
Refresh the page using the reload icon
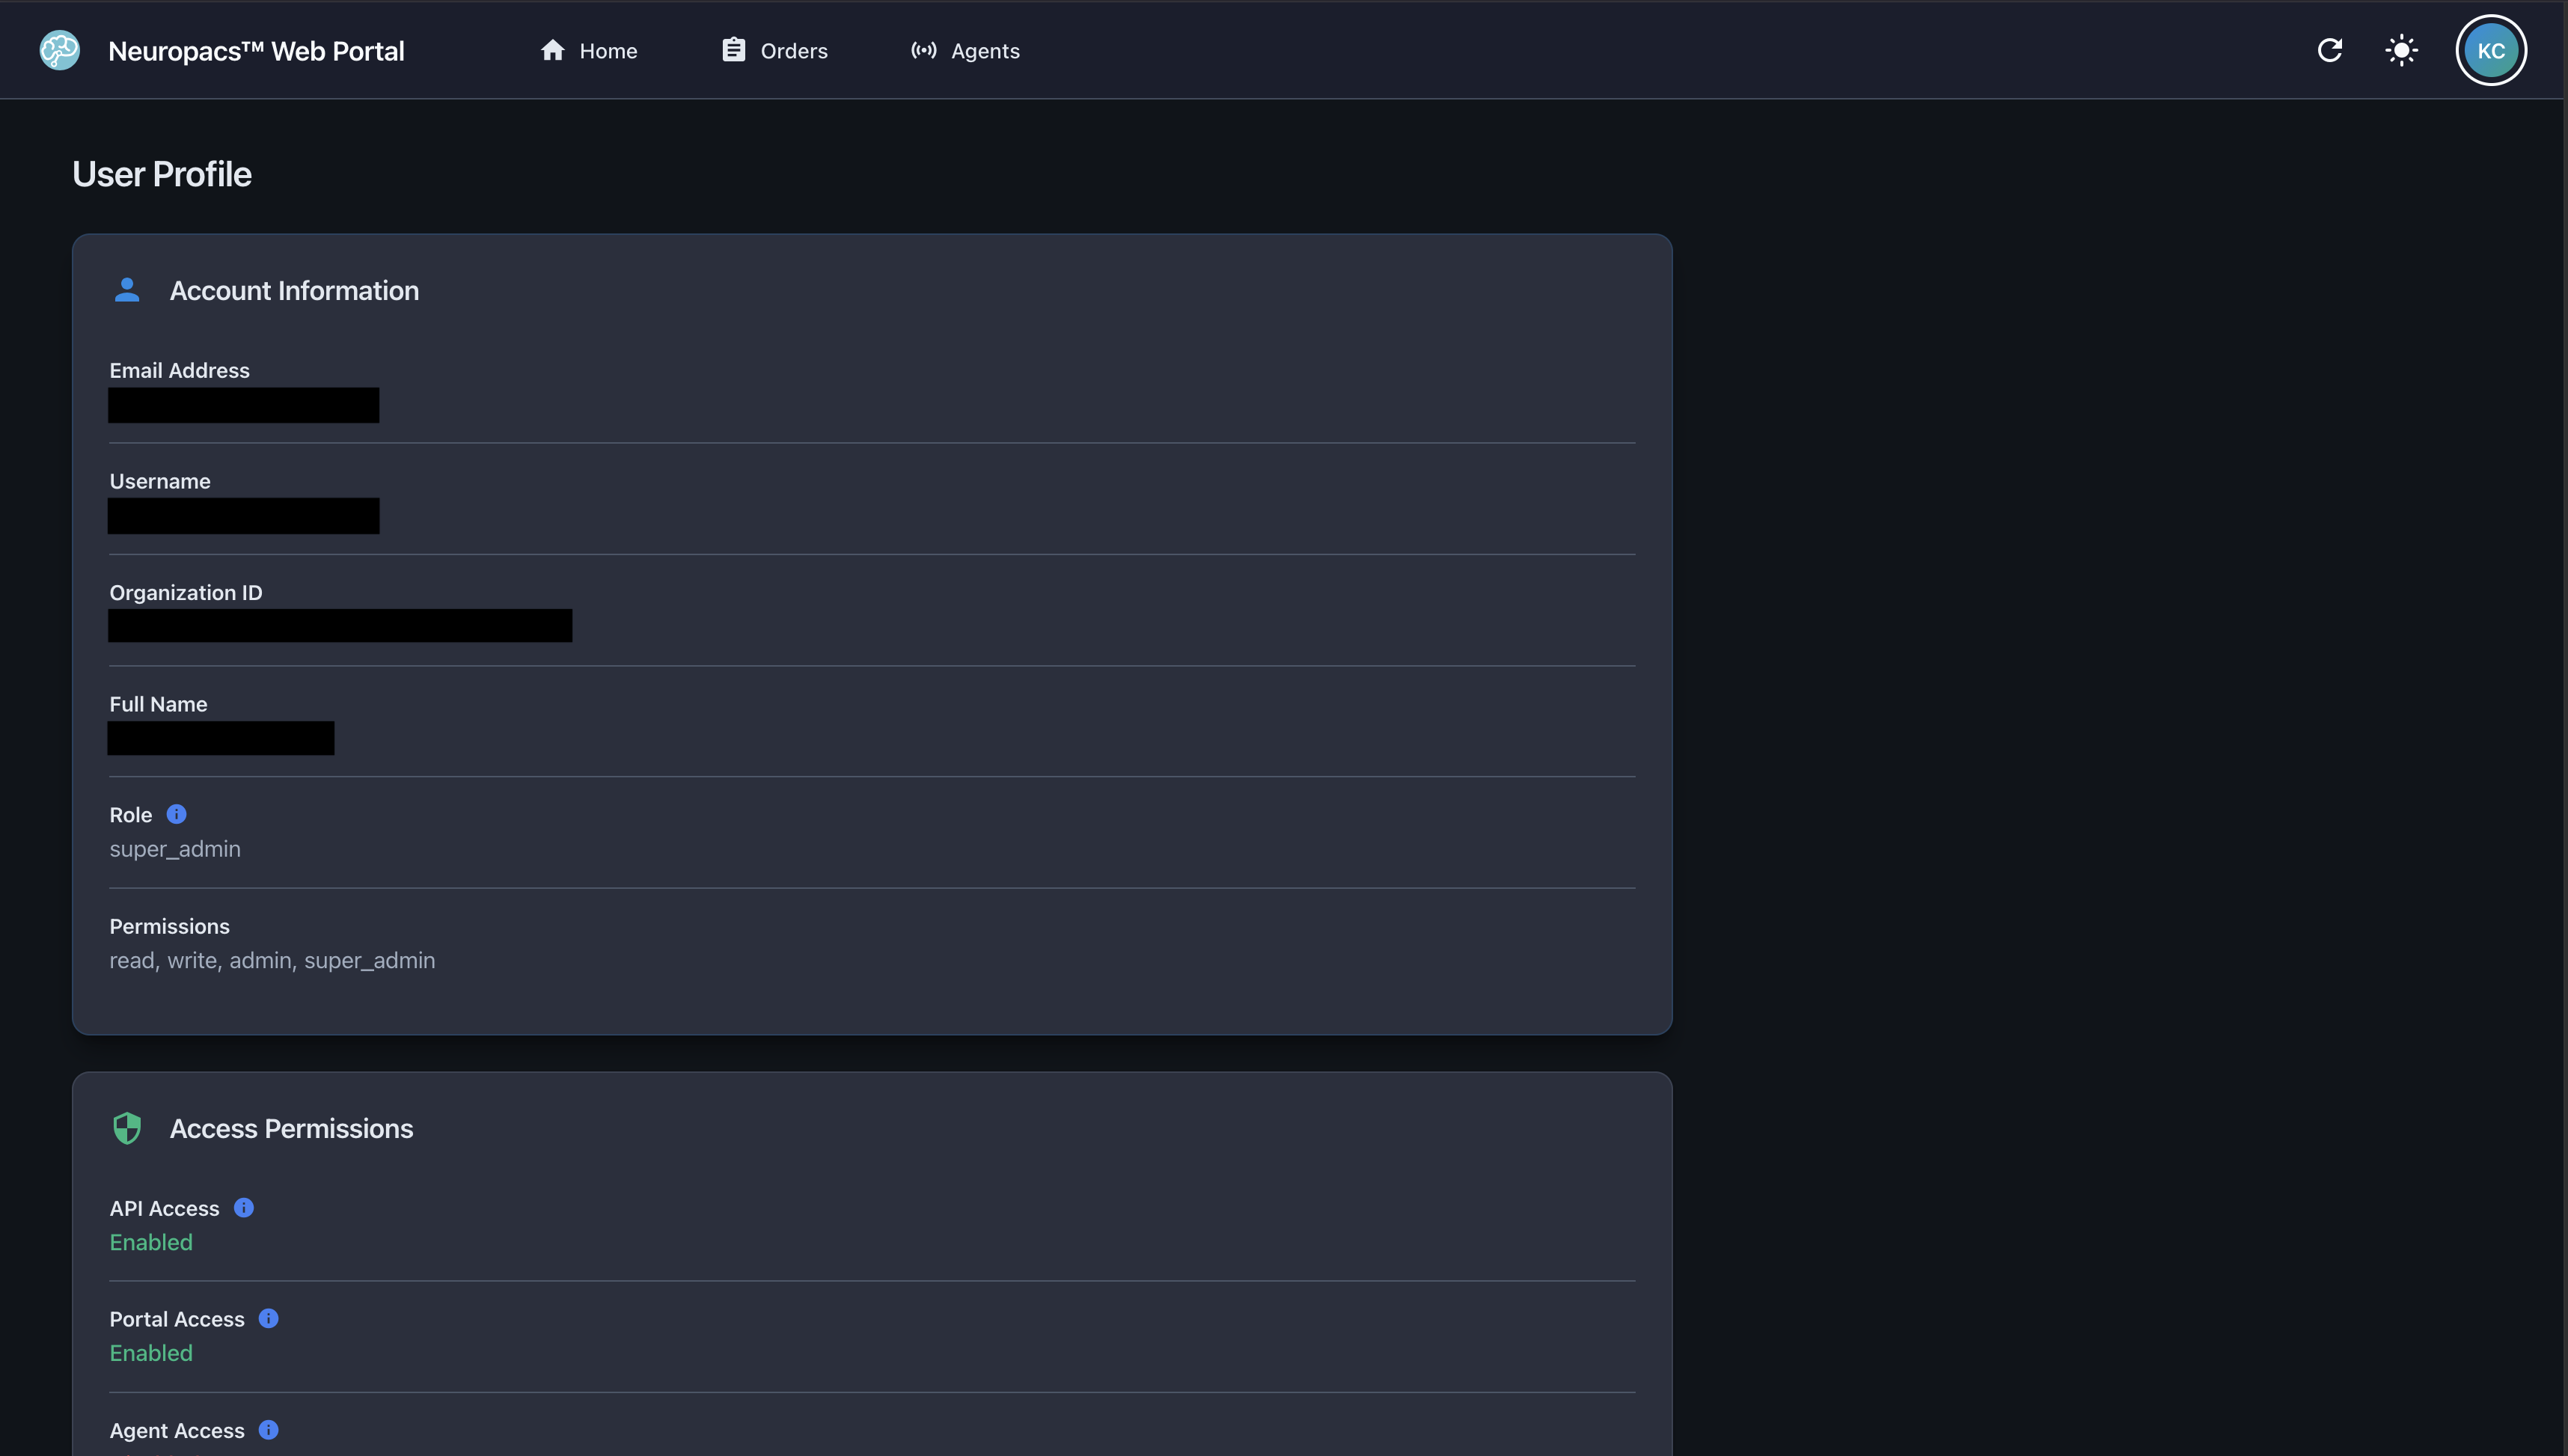point(2330,50)
